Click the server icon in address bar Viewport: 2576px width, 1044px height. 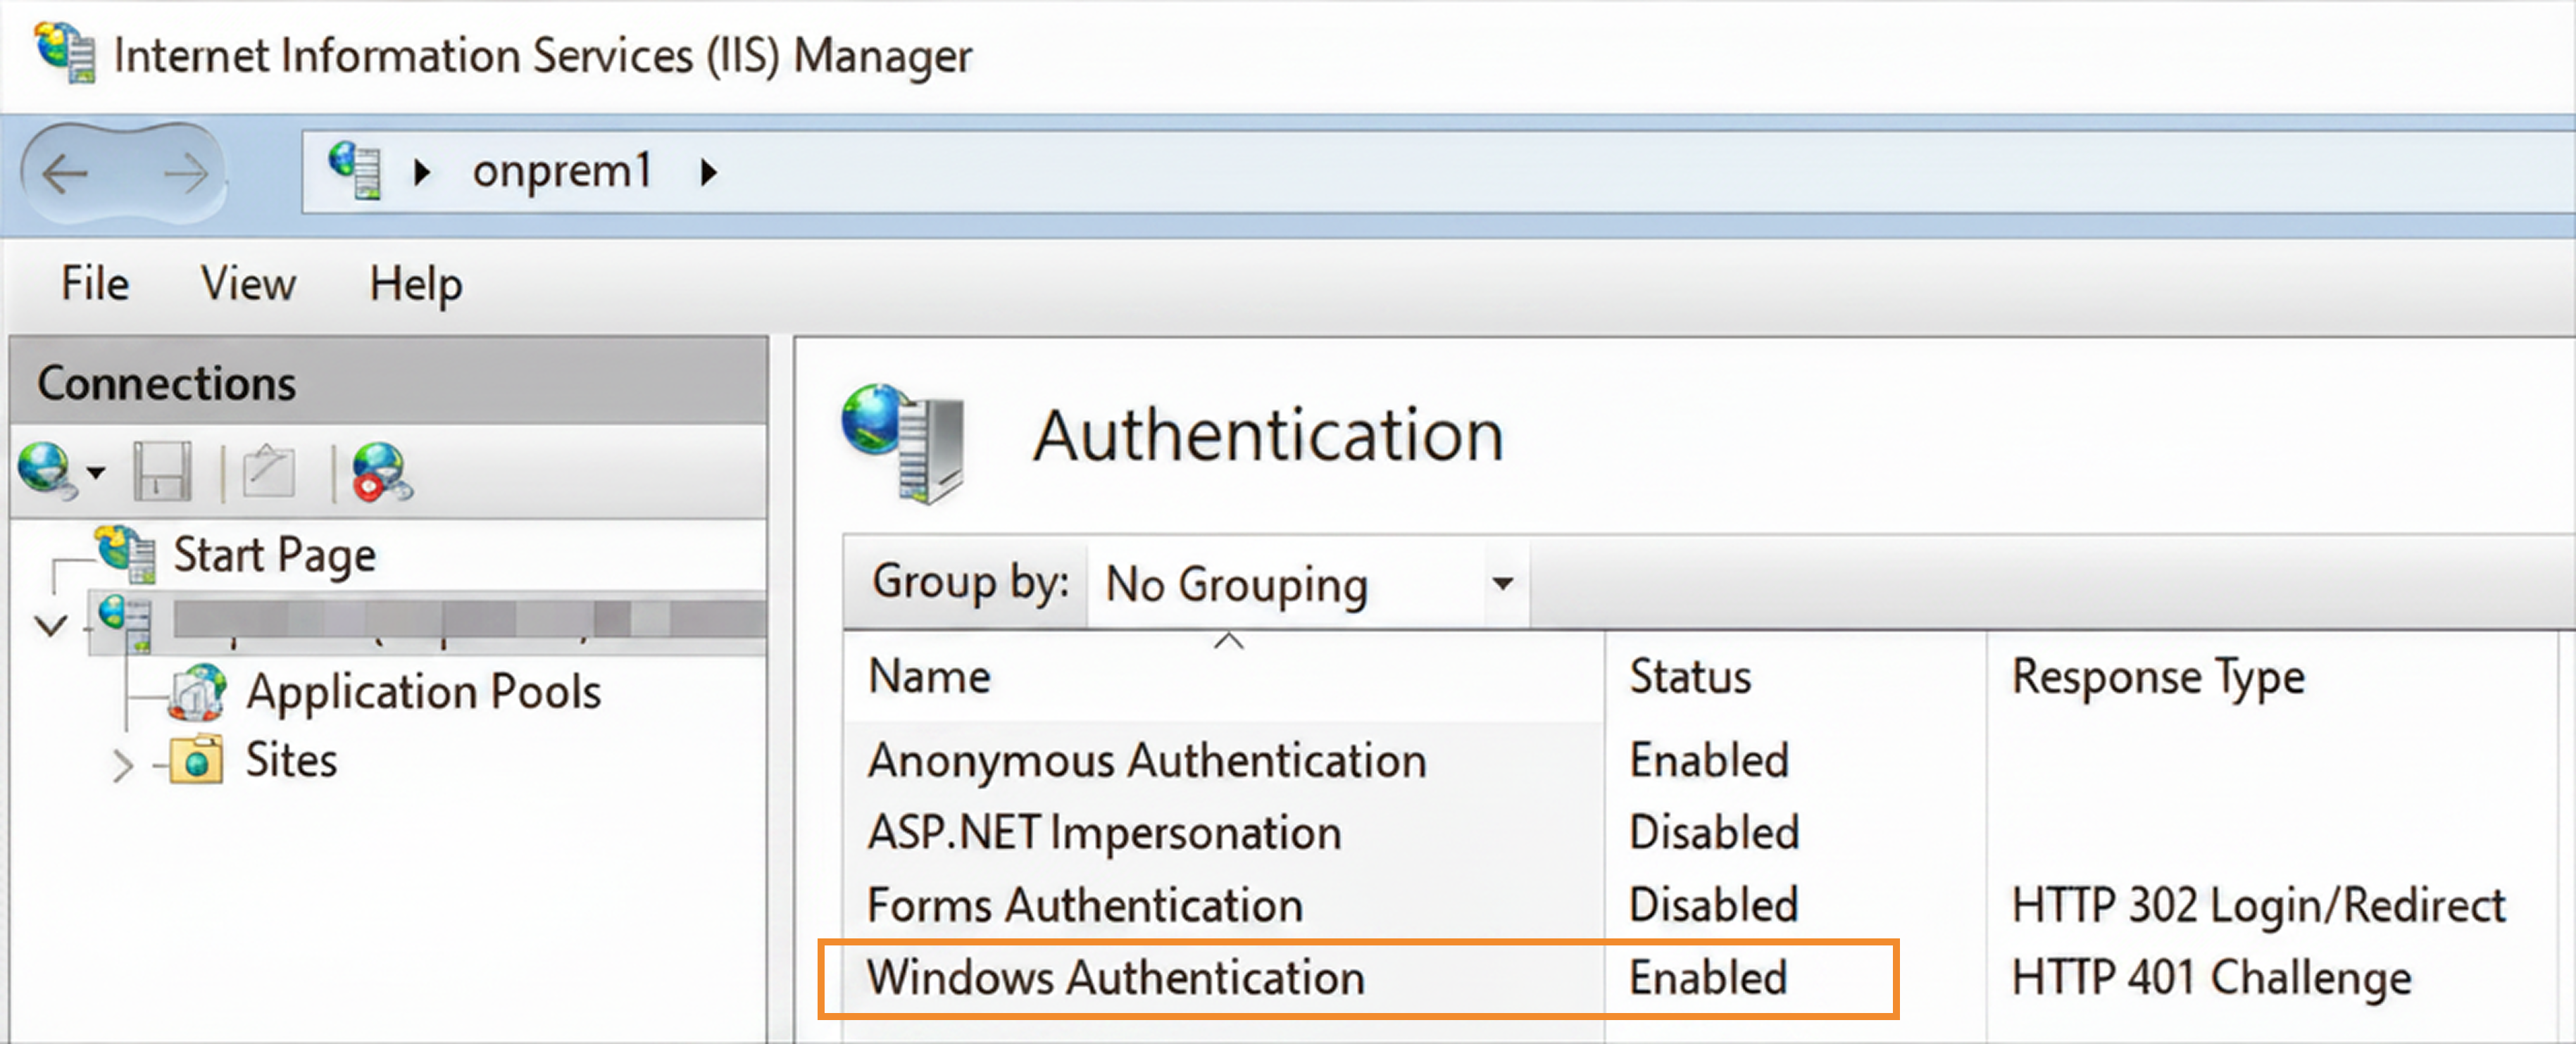tap(356, 170)
